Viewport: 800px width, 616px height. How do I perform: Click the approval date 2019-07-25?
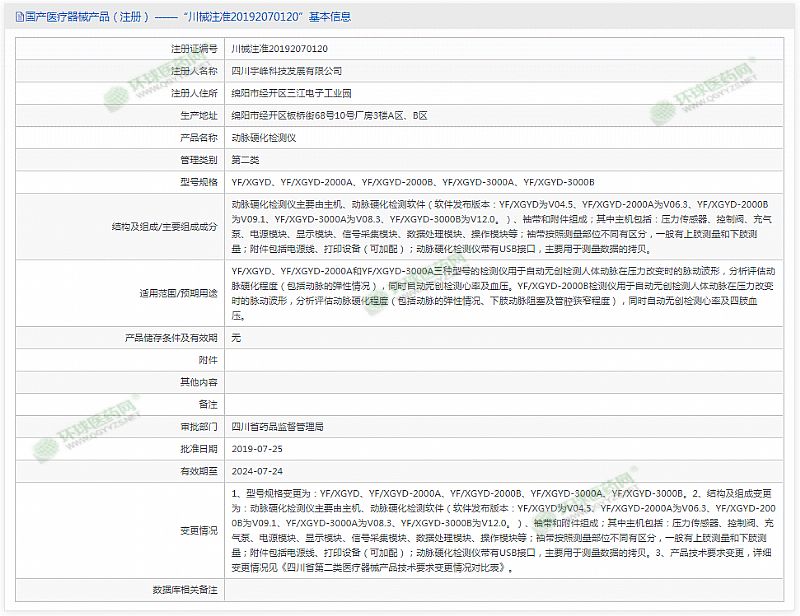tap(257, 448)
